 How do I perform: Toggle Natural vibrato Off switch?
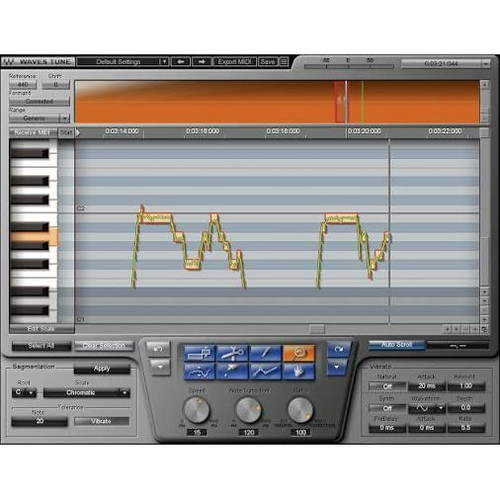click(387, 386)
